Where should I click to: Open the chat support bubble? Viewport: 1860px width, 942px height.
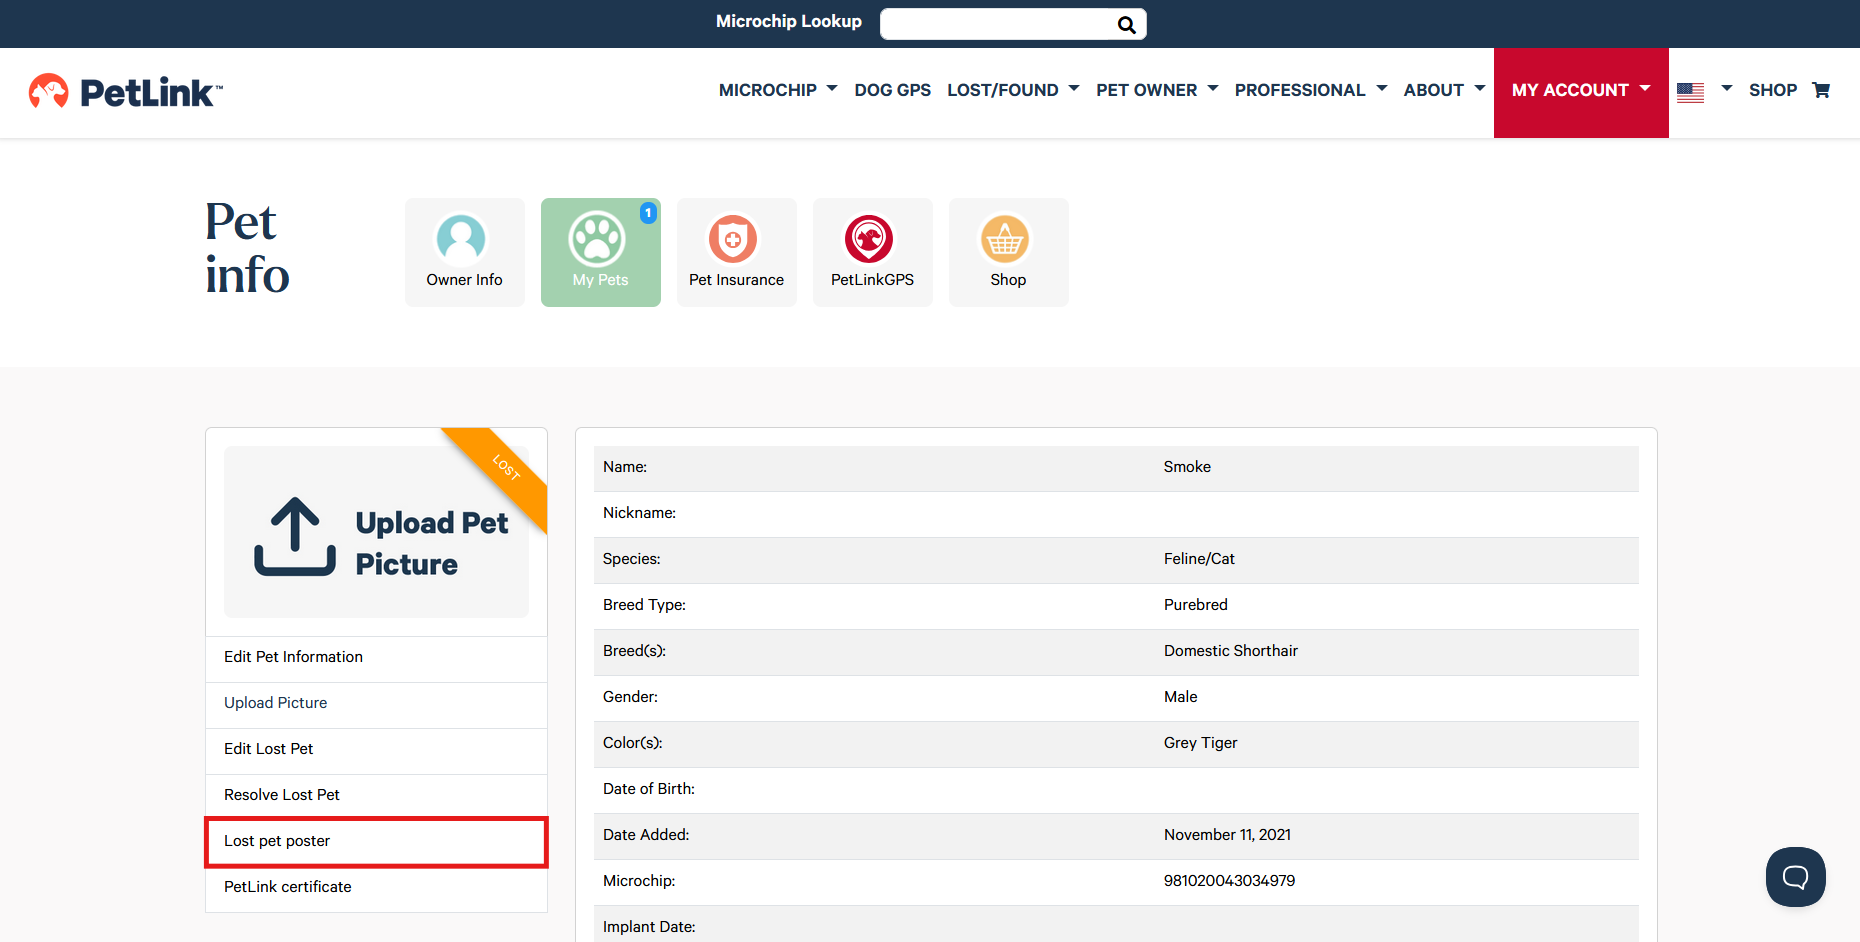[x=1796, y=877]
